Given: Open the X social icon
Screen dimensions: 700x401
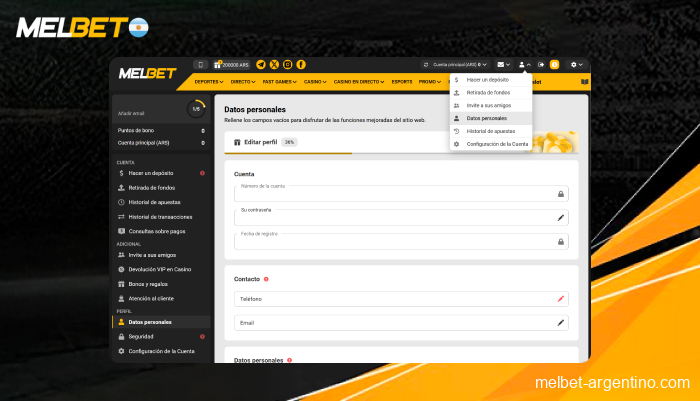Looking at the screenshot, I should coord(274,65).
